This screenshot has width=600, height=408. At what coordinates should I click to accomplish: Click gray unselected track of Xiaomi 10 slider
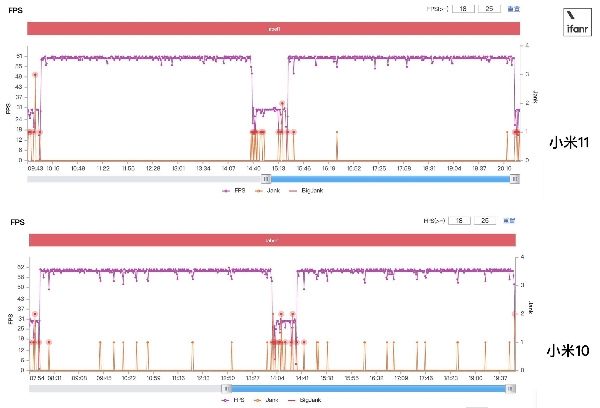[125, 389]
